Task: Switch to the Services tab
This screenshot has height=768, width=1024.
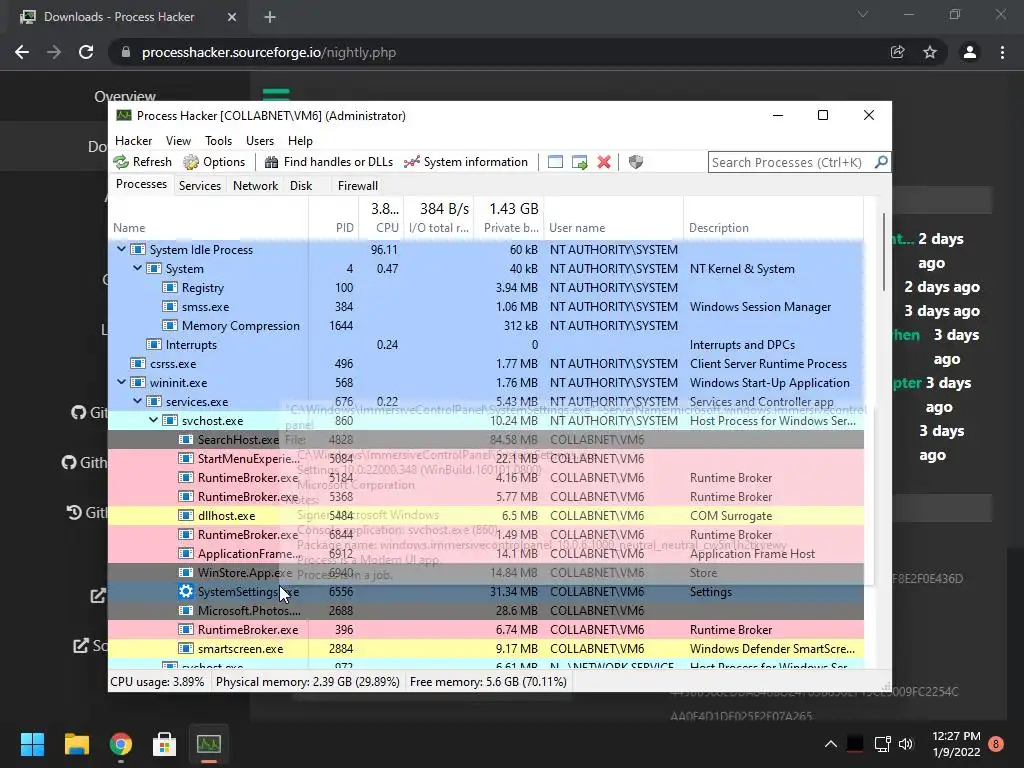Action: [x=200, y=185]
